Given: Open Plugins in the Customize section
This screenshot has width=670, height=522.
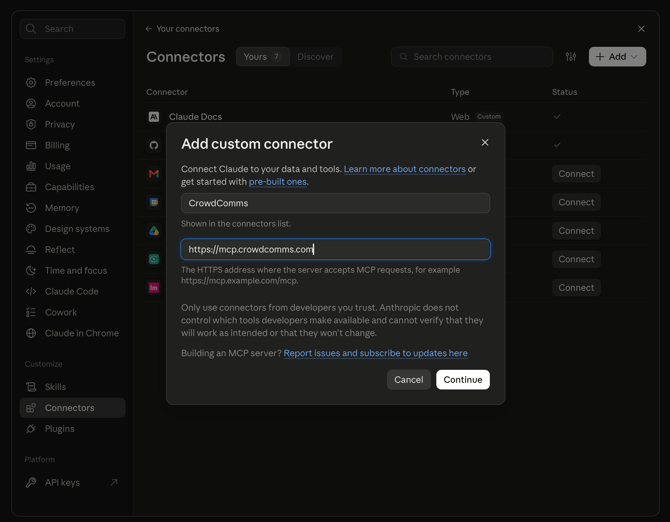Looking at the screenshot, I should (x=72, y=429).
